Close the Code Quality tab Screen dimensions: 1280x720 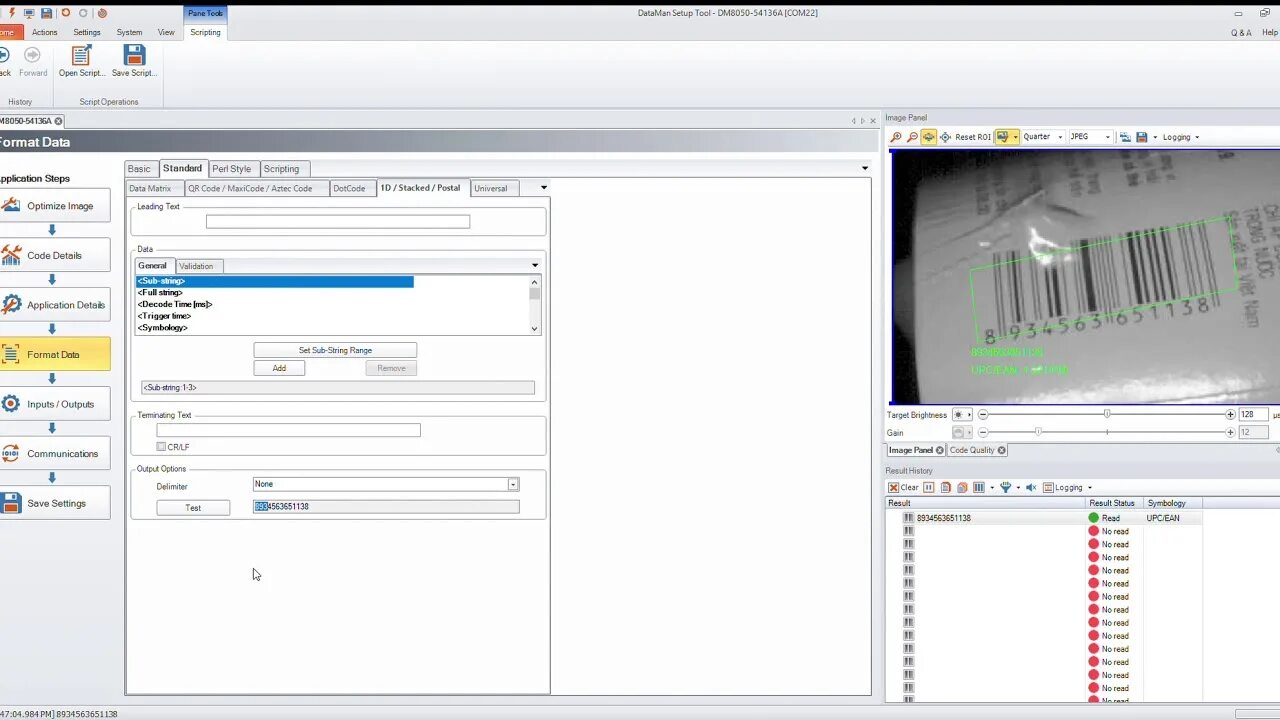tap(1001, 450)
